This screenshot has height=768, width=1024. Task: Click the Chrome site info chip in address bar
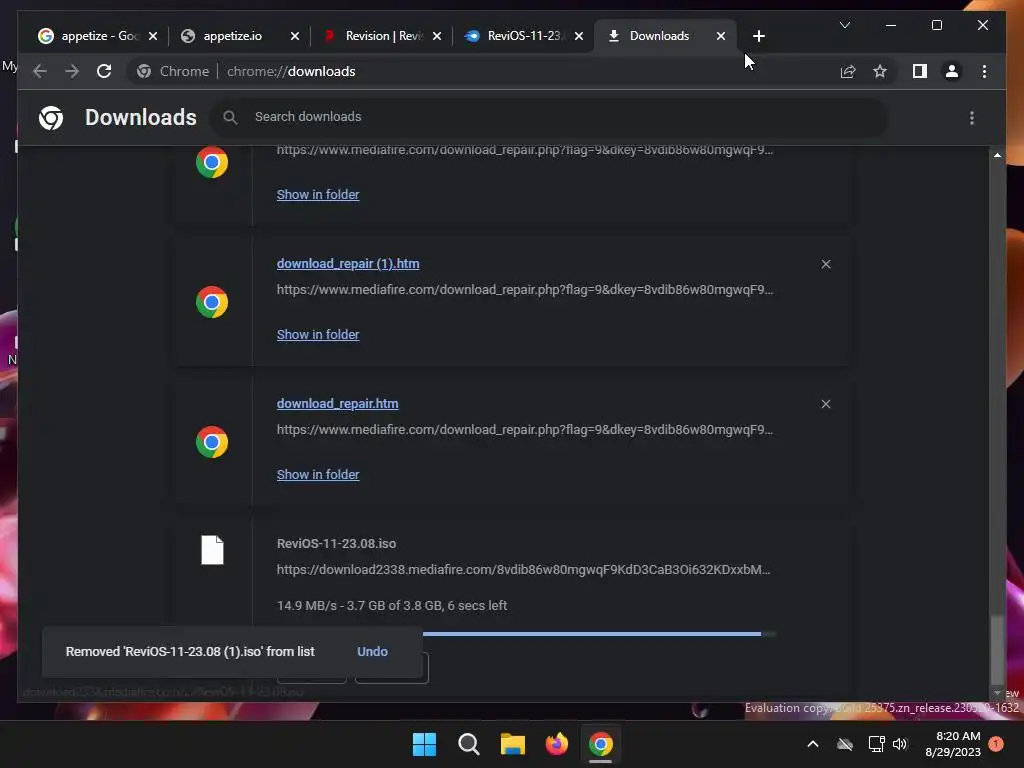(x=172, y=71)
